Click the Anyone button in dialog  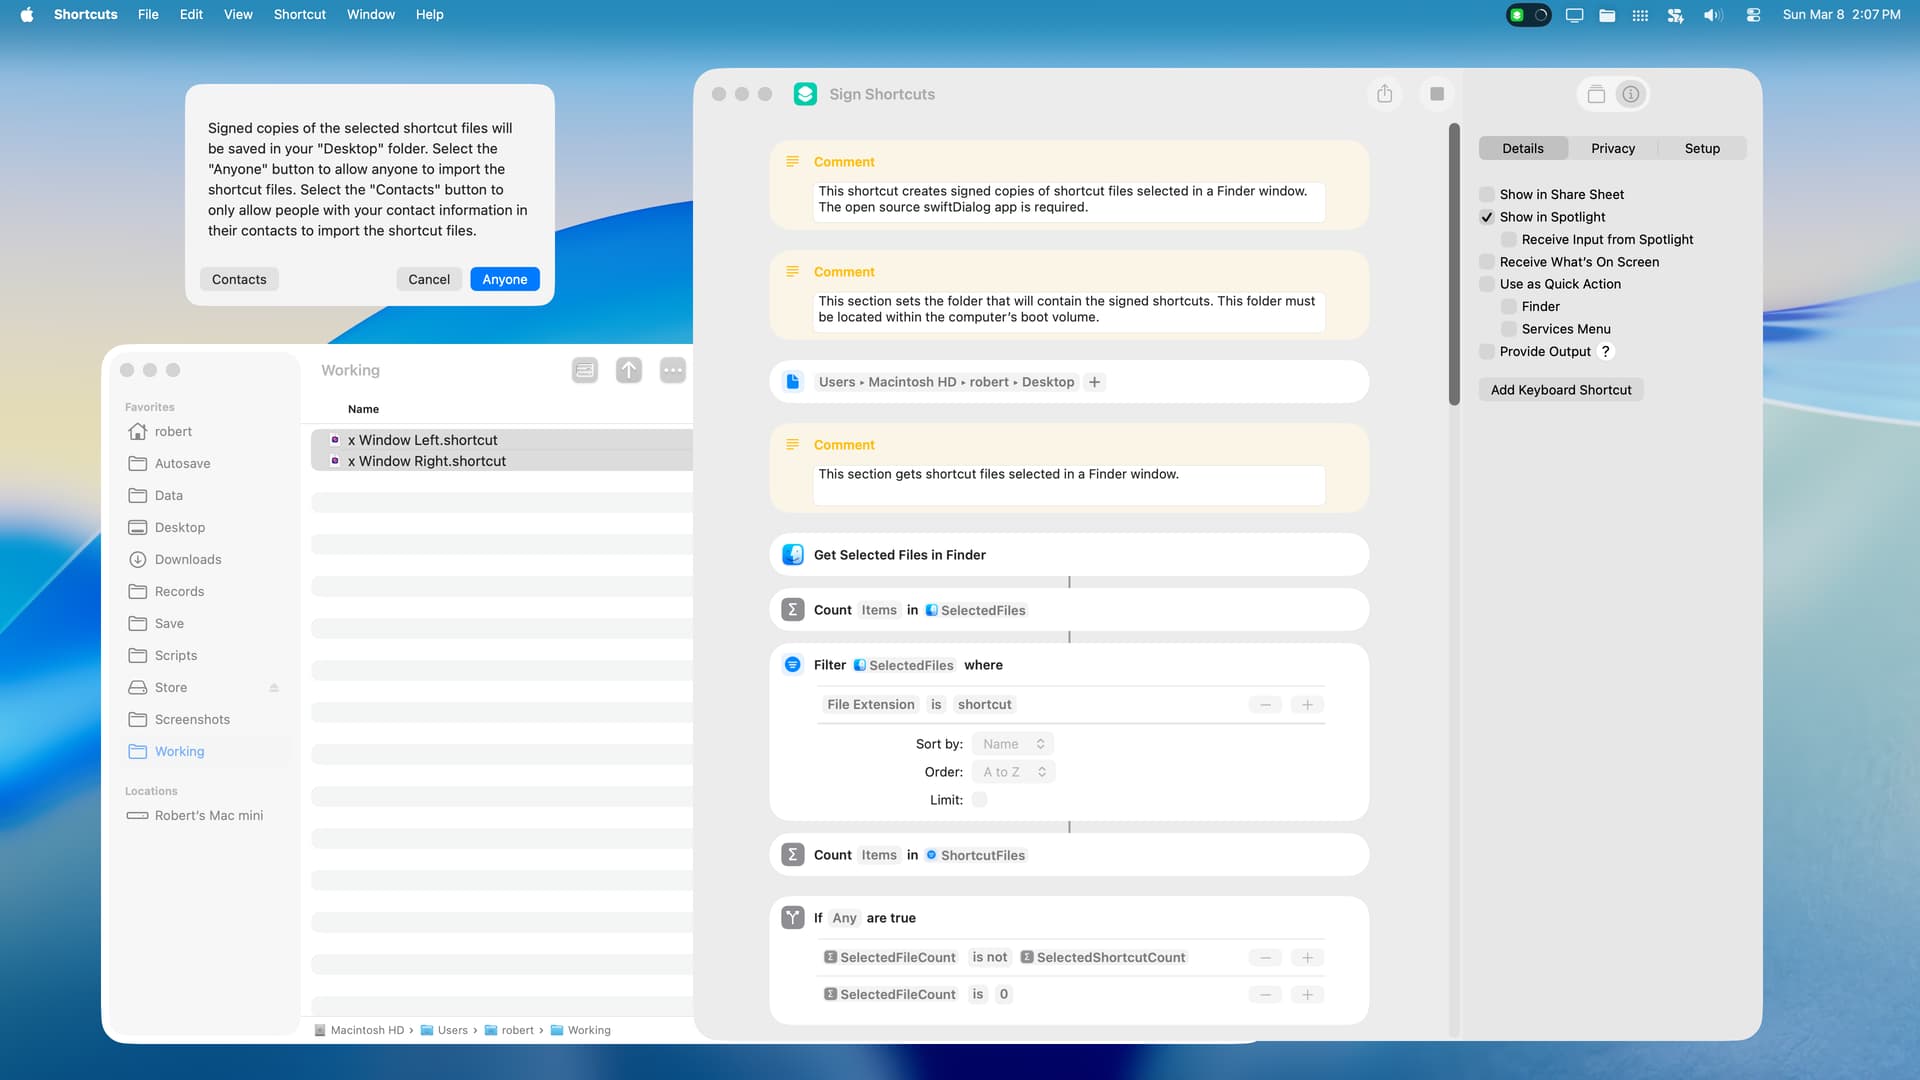(504, 279)
